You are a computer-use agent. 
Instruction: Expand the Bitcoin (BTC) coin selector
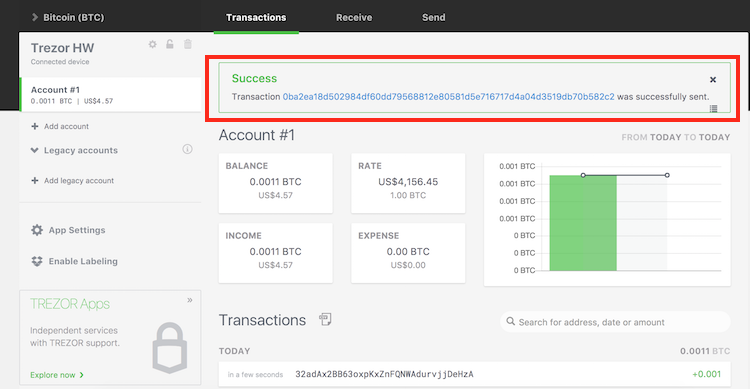click(x=68, y=17)
